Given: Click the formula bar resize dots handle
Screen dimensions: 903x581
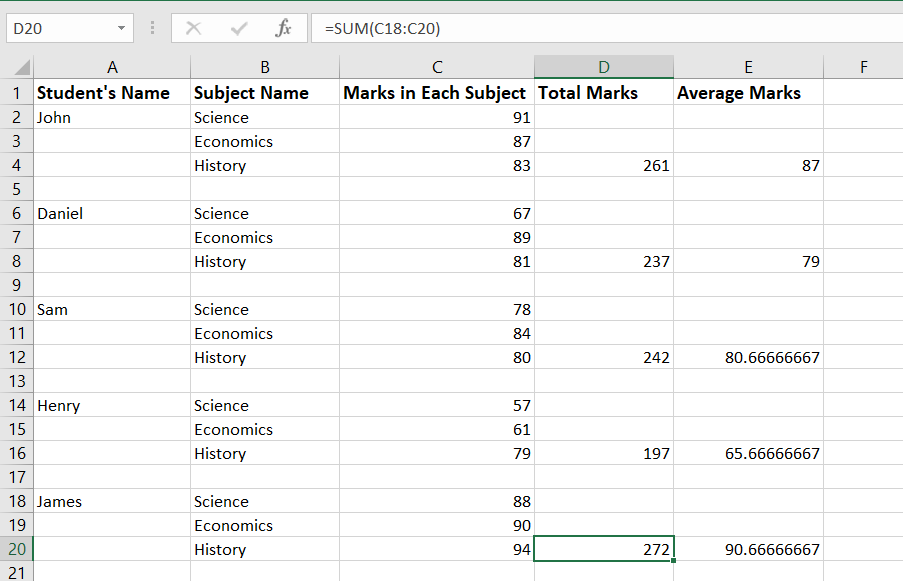Looking at the screenshot, I should pos(152,29).
